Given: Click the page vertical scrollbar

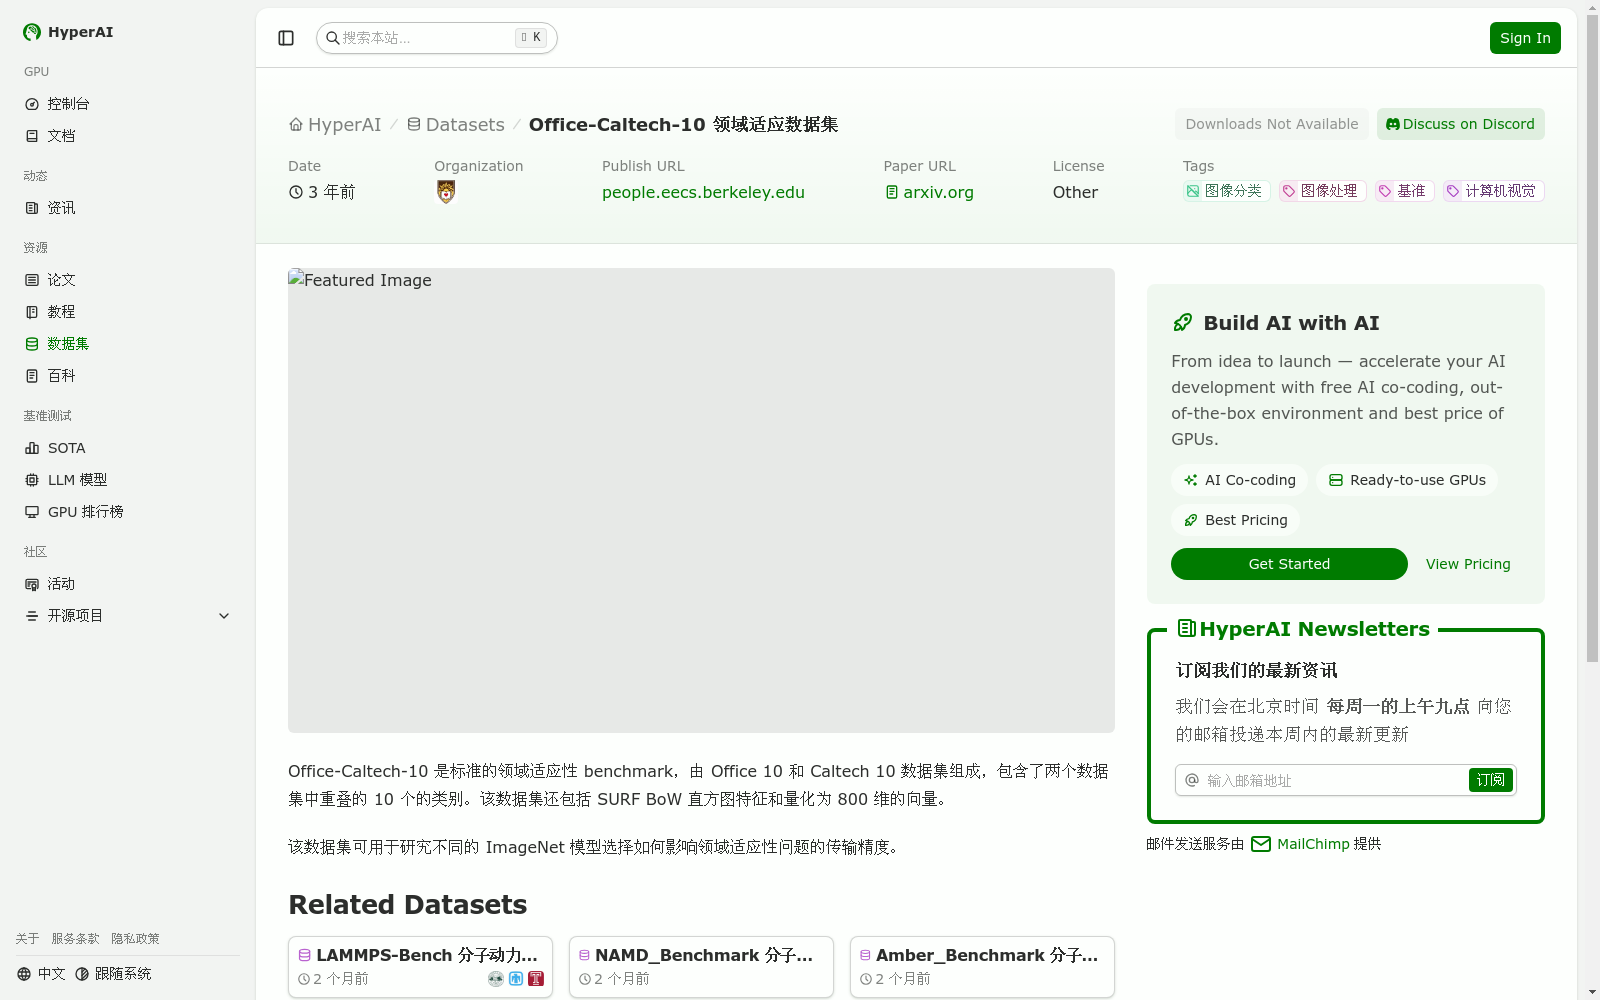Looking at the screenshot, I should (x=1592, y=340).
